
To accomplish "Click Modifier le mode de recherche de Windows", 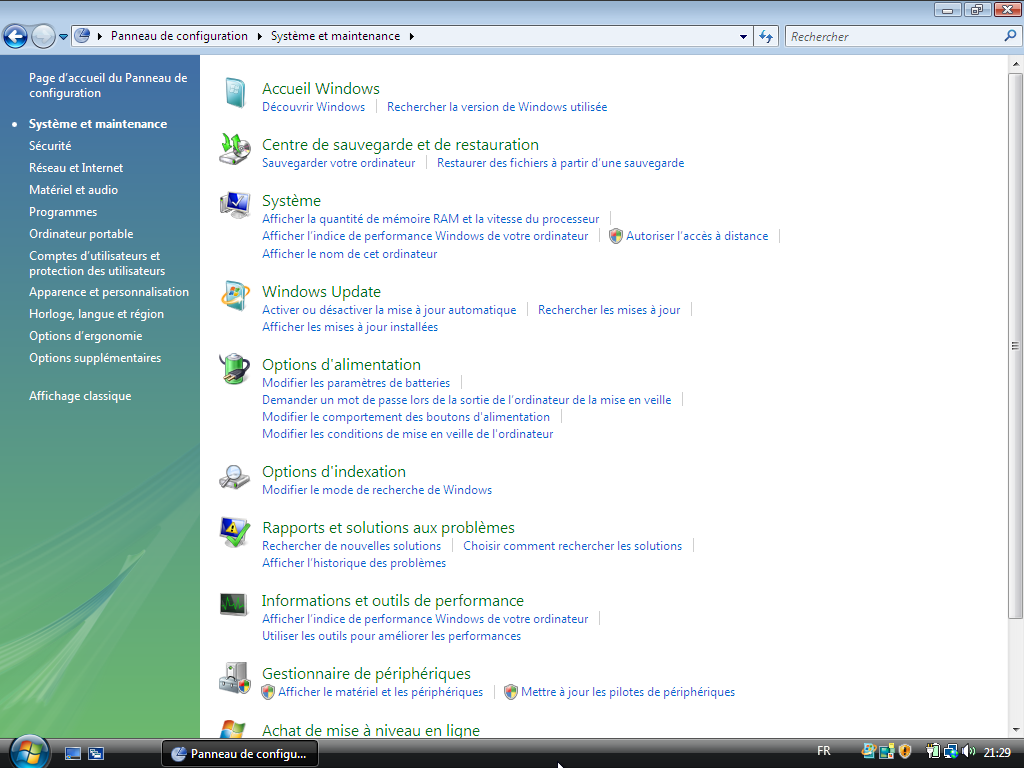I will pos(377,490).
